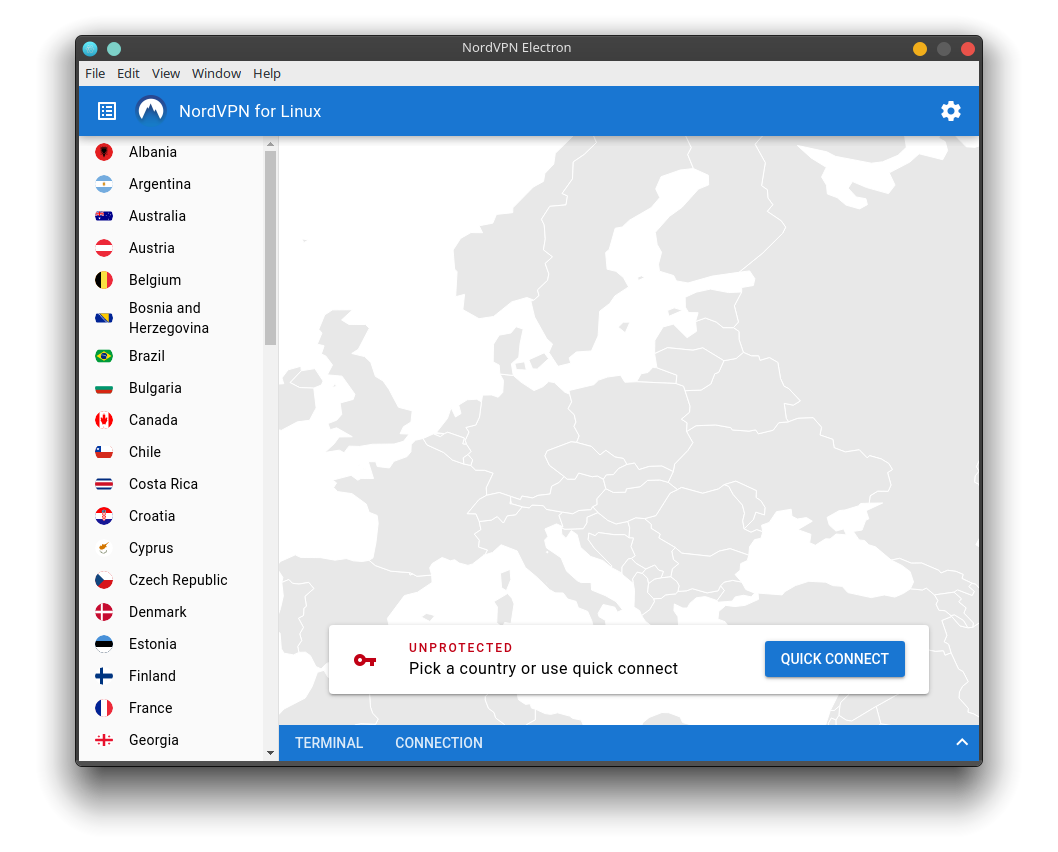The image size is (1058, 852).
Task: Click the Argentina flag icon
Action: click(x=104, y=184)
